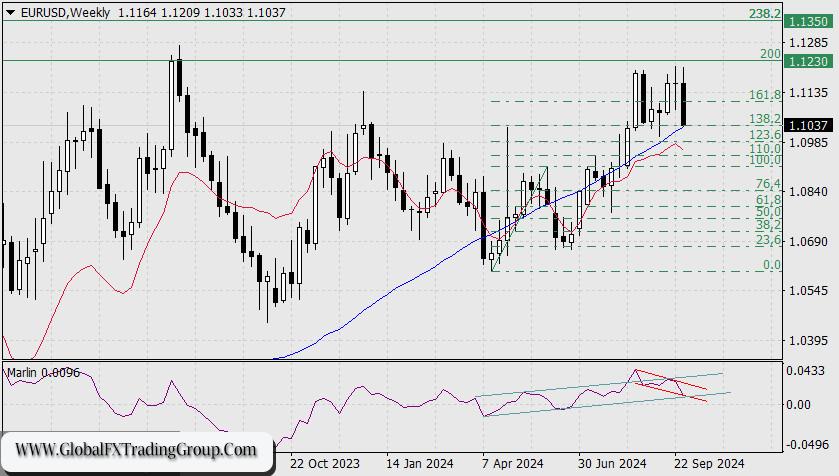Click the 23.6 Fibonacci level label
The width and height of the screenshot is (839, 476).
768,240
